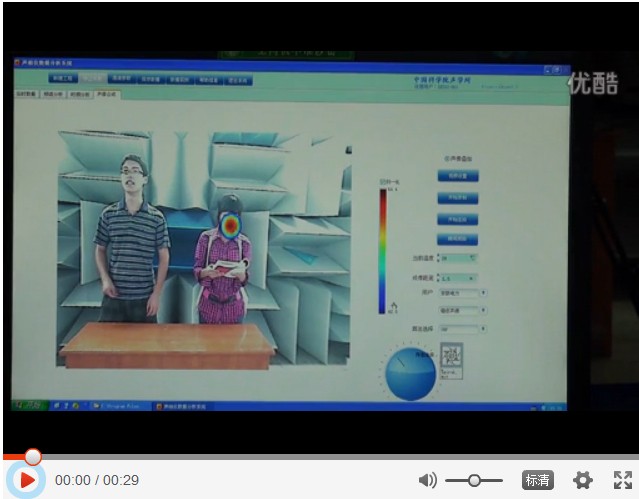Click the blue circular compass dial
Screen dimensions: 639x499
[410, 374]
